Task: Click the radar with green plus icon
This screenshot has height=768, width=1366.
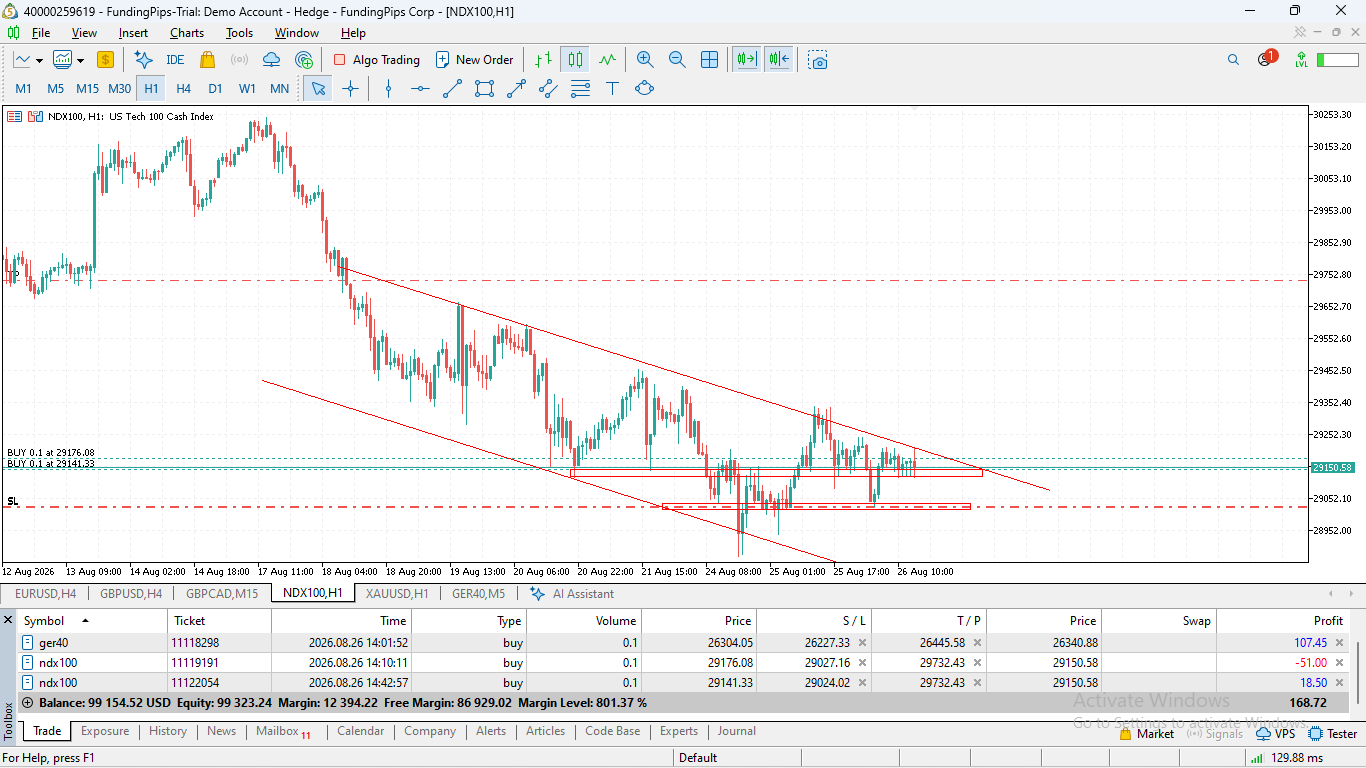Action: pos(304,60)
